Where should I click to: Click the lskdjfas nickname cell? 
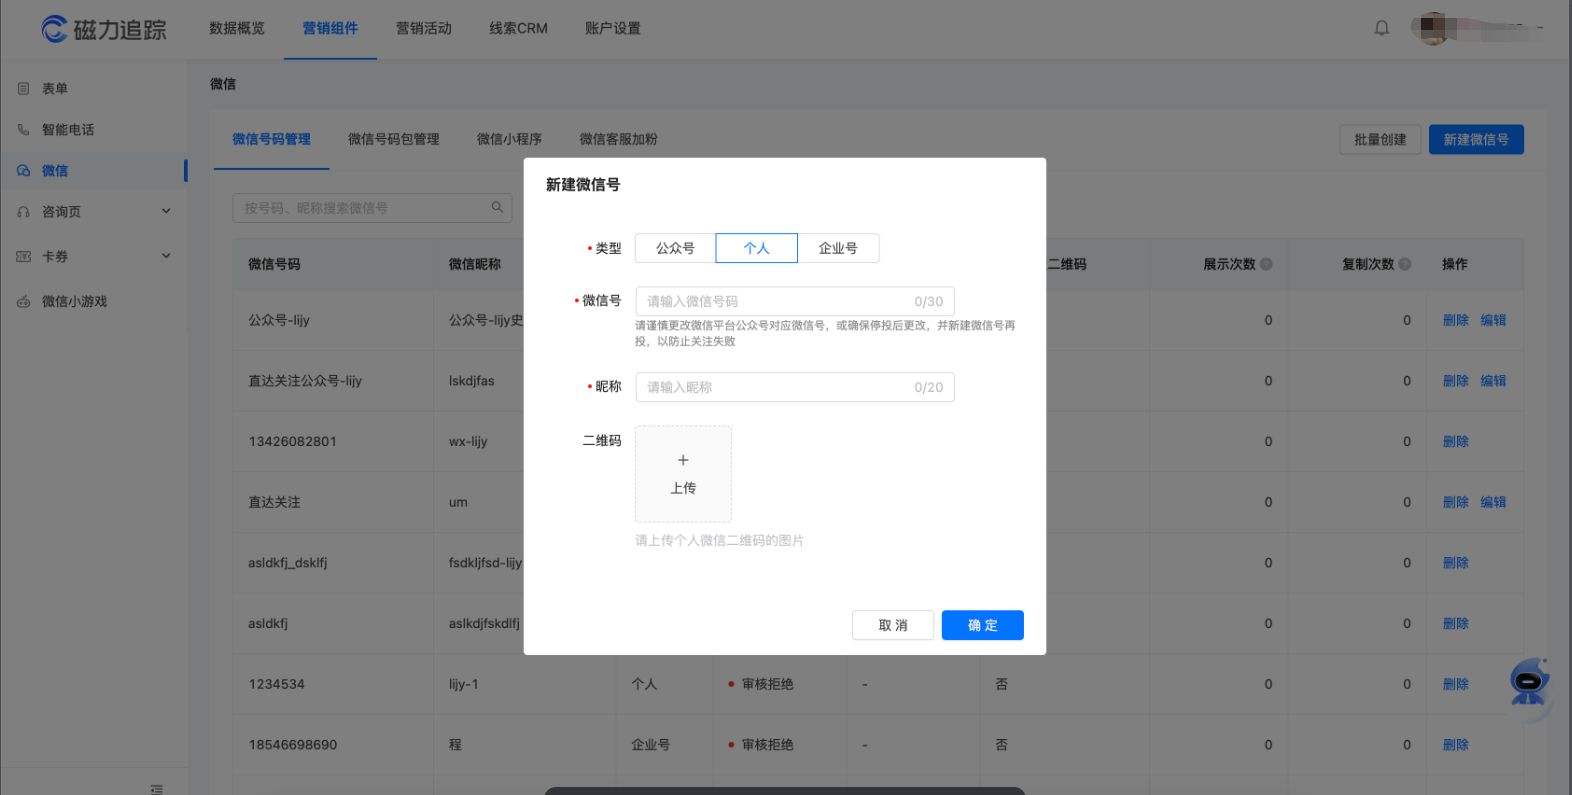pos(472,381)
